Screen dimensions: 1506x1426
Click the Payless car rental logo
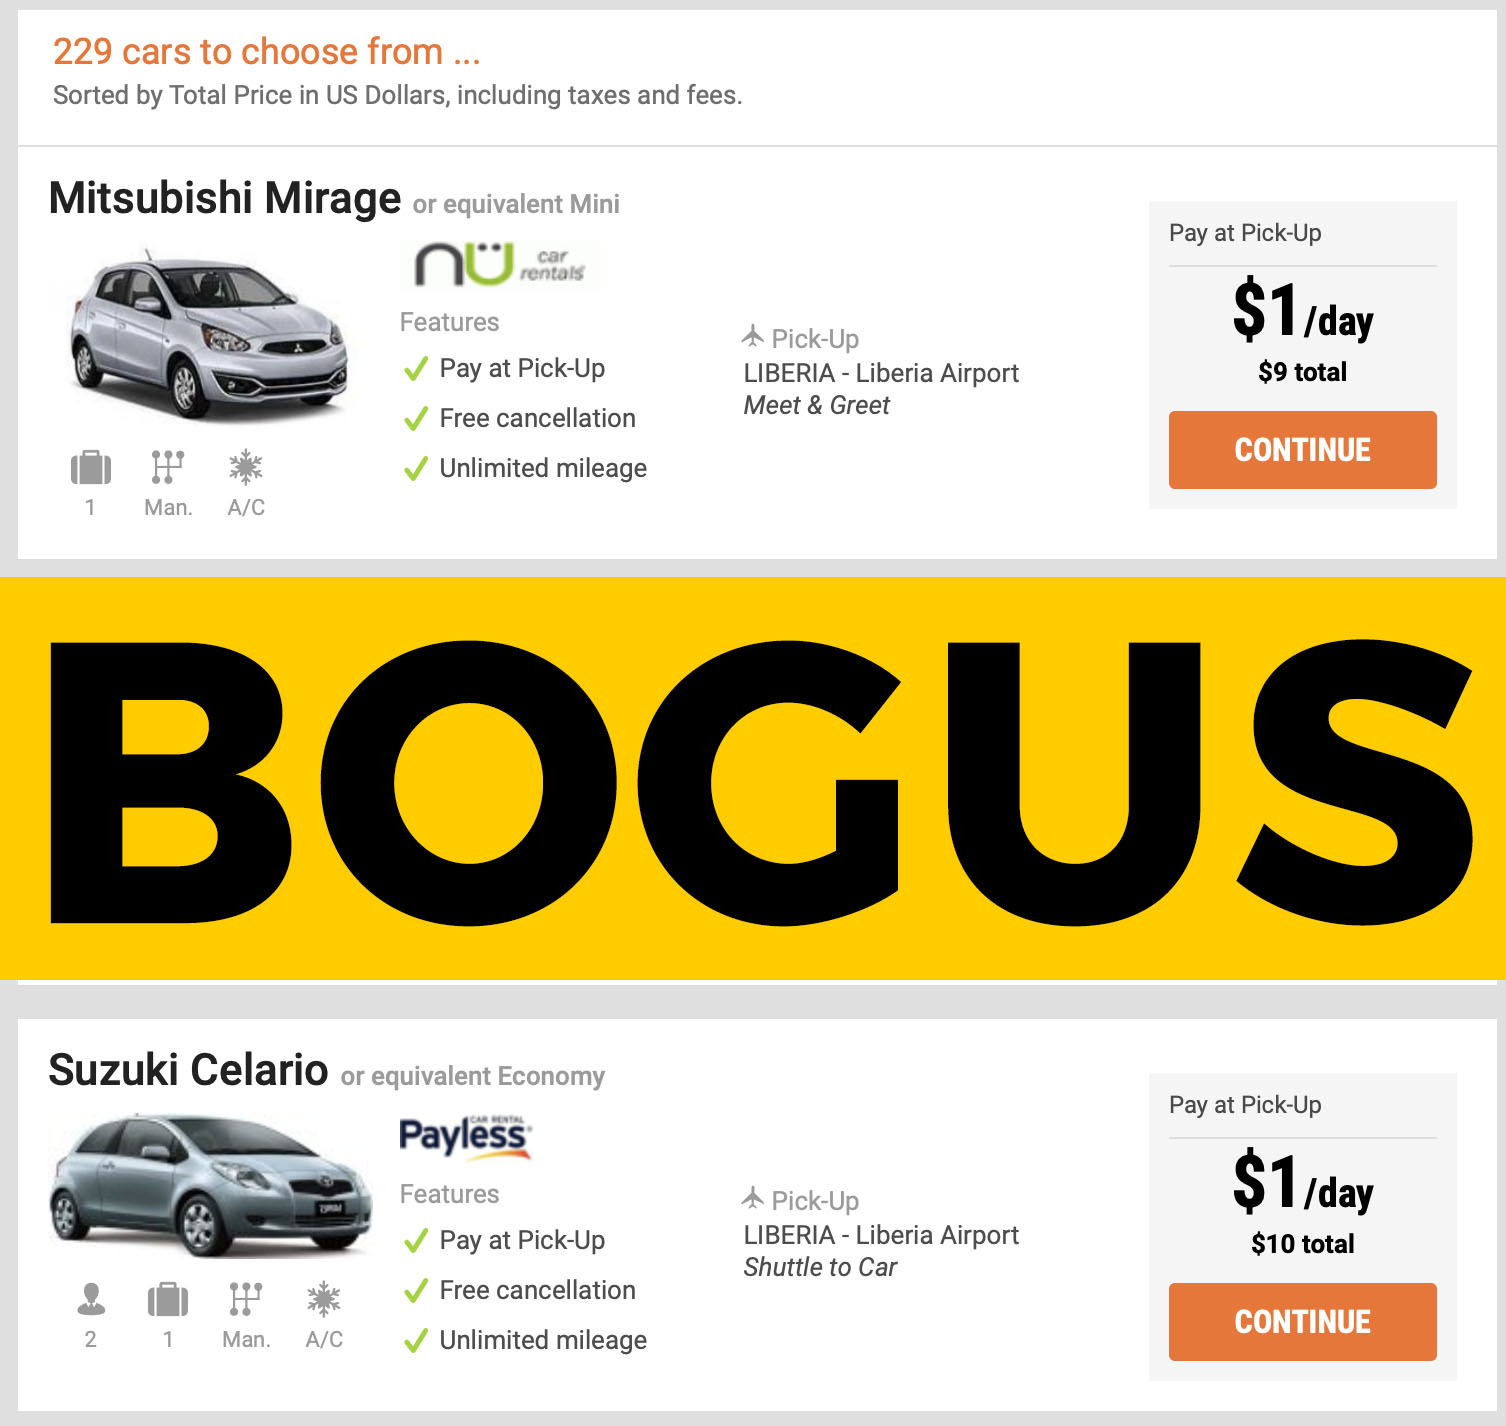[x=465, y=1137]
